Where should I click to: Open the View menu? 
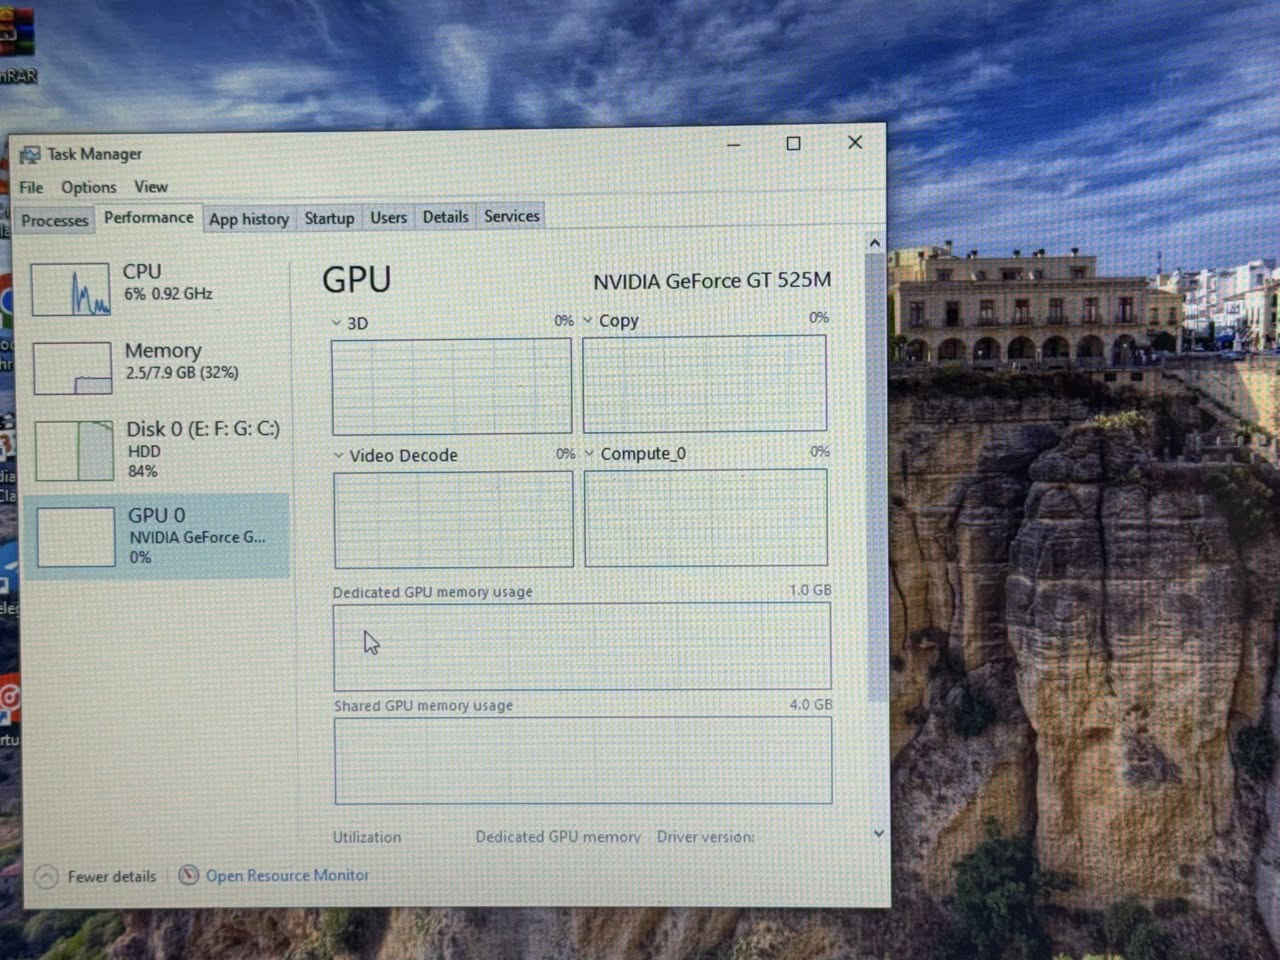pyautogui.click(x=151, y=187)
